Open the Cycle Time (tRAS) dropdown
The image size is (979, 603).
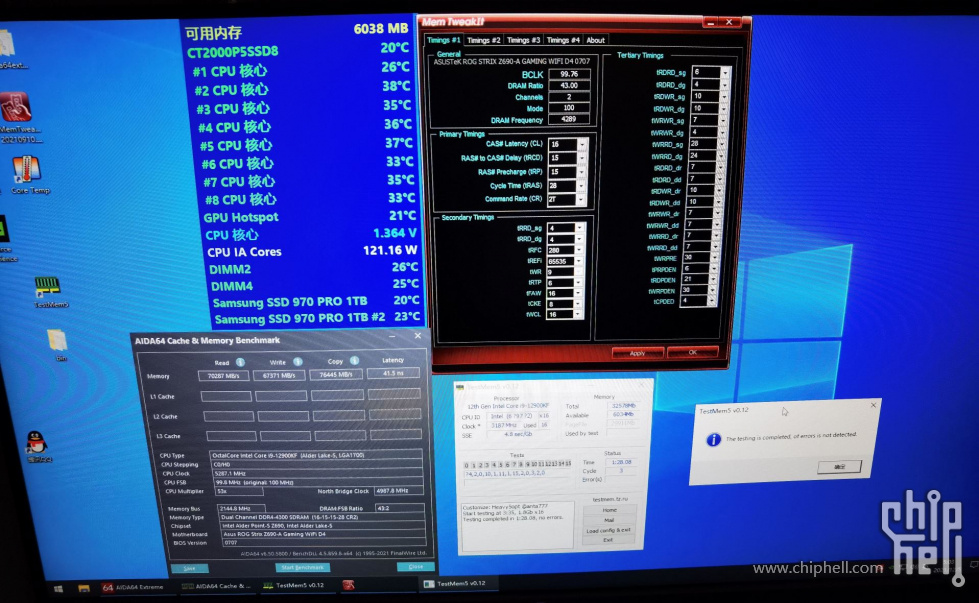click(581, 185)
